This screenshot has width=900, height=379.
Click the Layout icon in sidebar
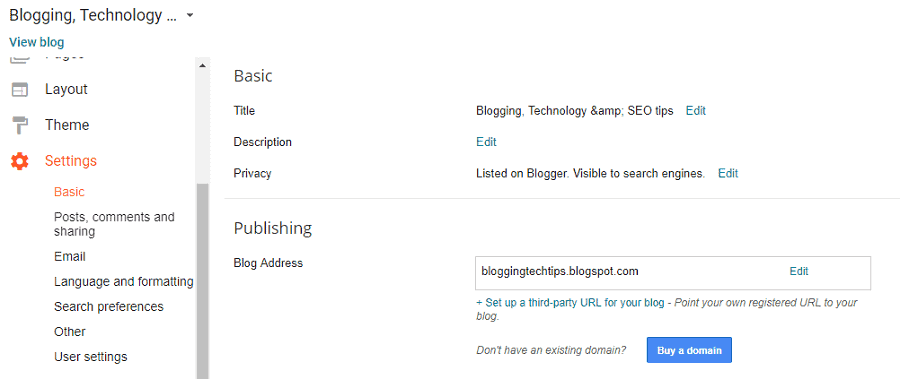20,90
